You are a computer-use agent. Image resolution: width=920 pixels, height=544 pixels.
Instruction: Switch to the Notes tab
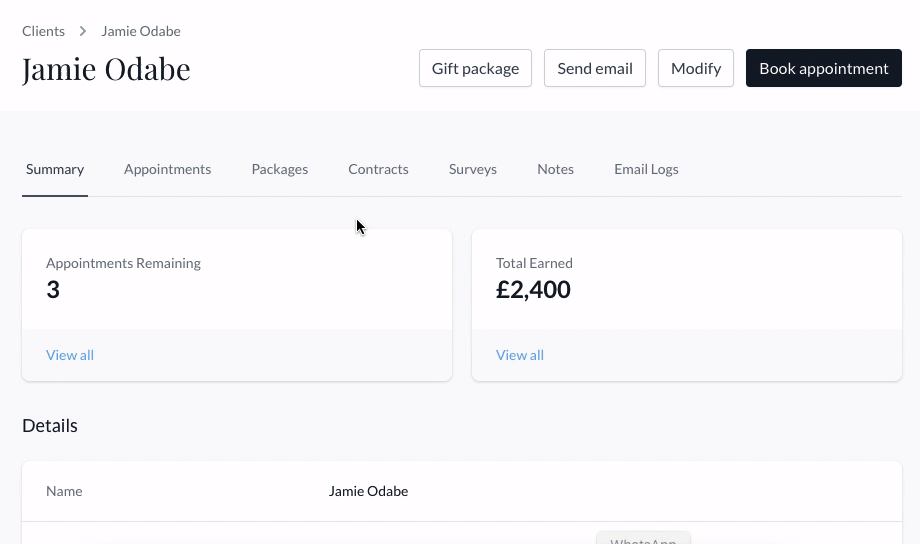pyautogui.click(x=555, y=169)
